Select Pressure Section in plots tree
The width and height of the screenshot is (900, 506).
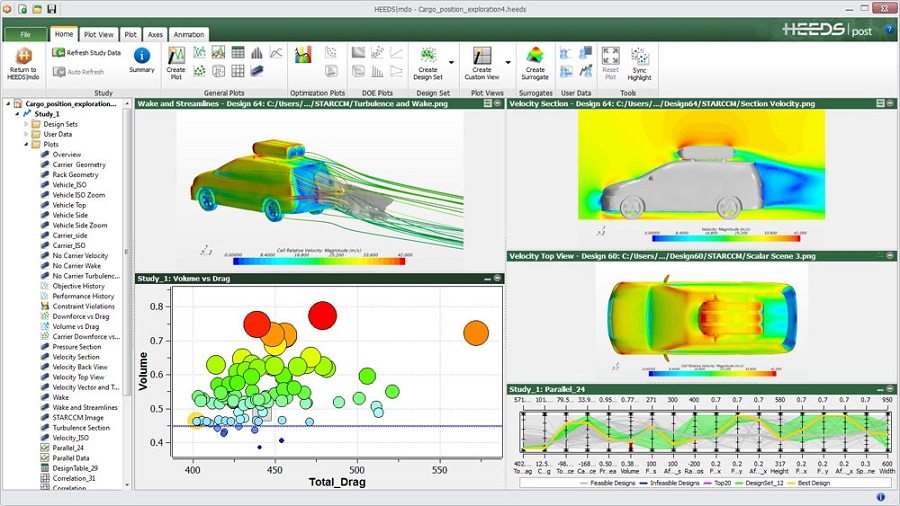[76, 346]
